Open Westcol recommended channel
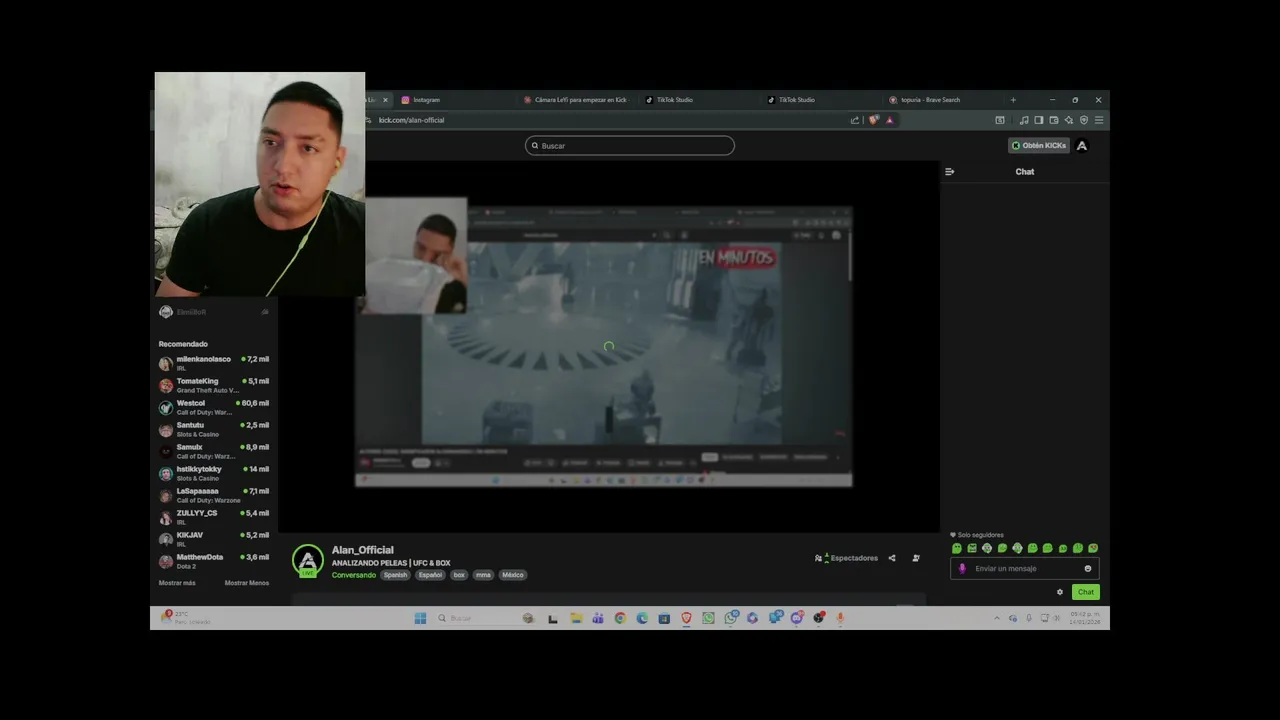This screenshot has height=720, width=1280. pyautogui.click(x=214, y=407)
